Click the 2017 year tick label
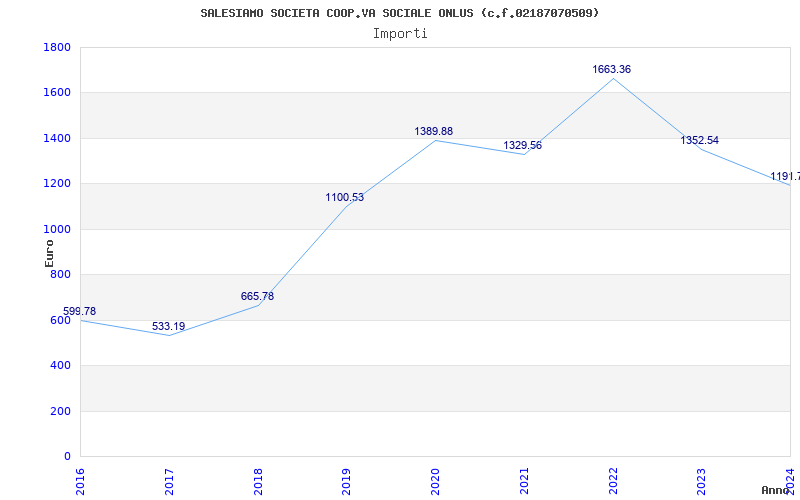Image resolution: width=800 pixels, height=500 pixels. (x=169, y=481)
